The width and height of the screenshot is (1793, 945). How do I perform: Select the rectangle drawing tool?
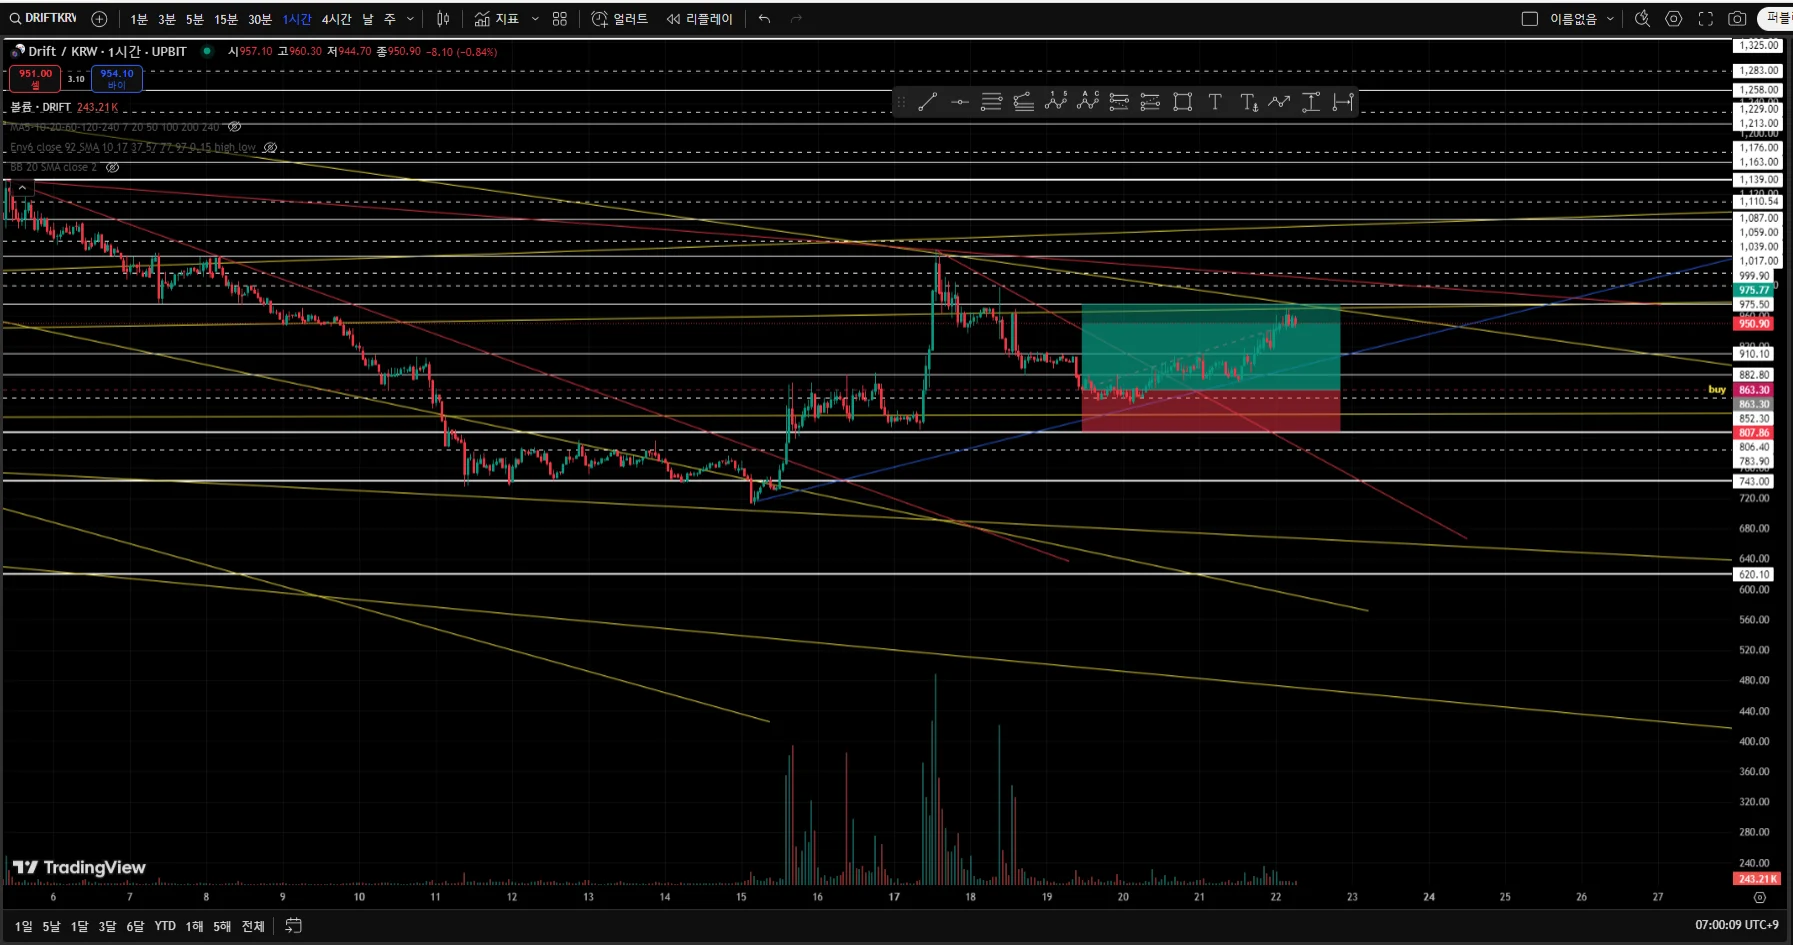click(1183, 102)
